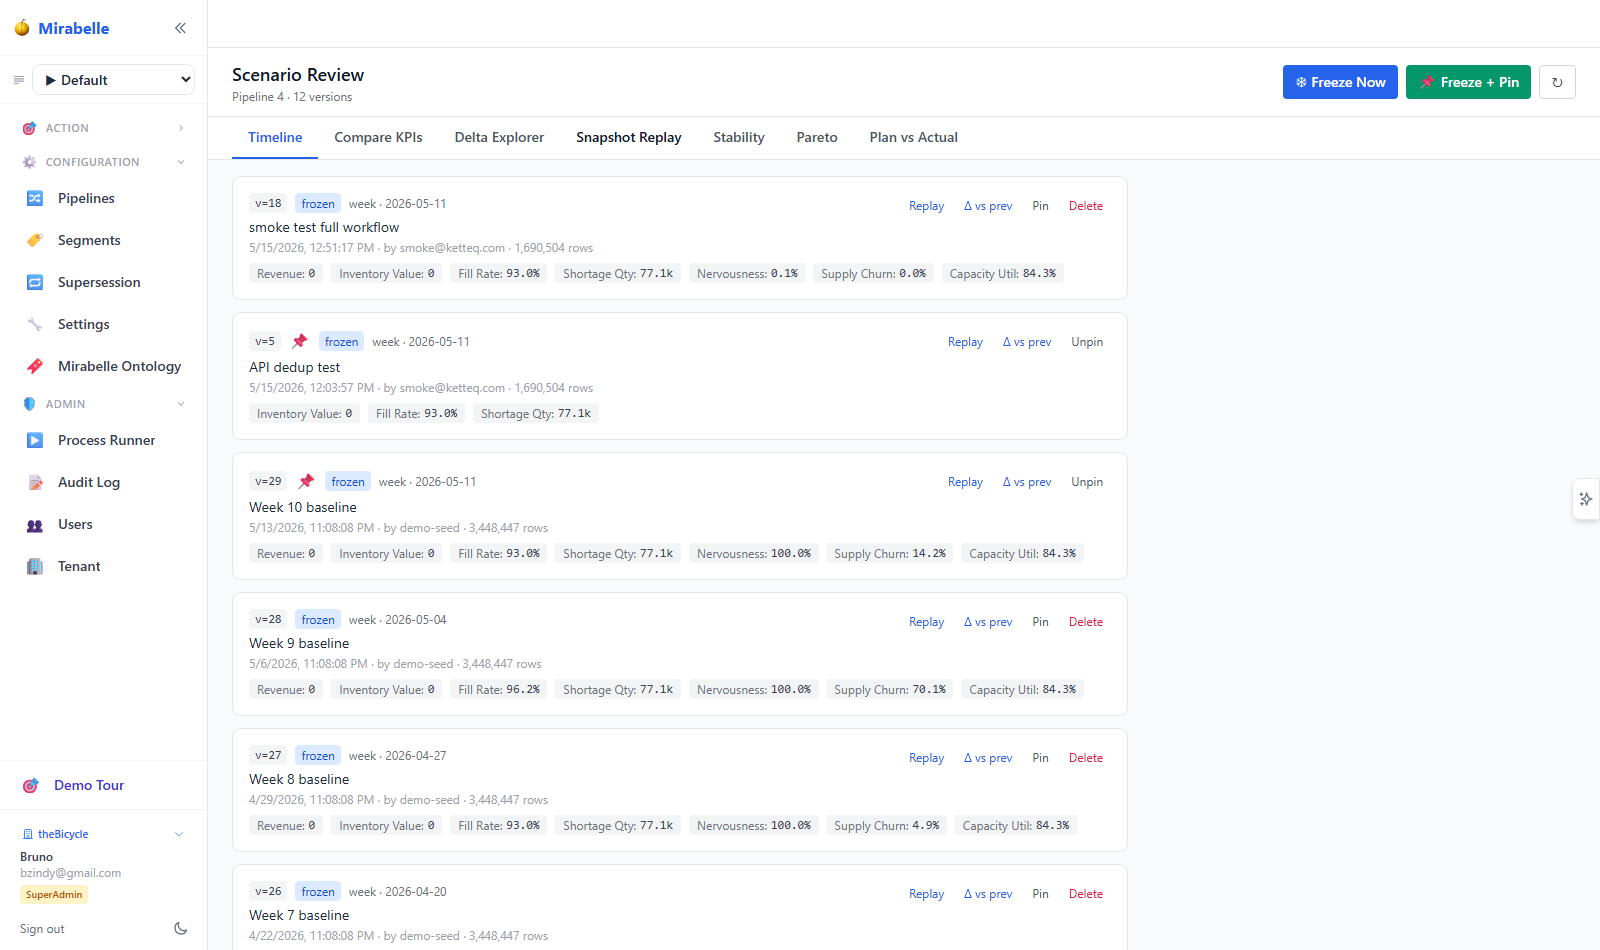Unpin the Week 10 baseline version
Screen dimensions: 1600x950
click(x=1087, y=482)
